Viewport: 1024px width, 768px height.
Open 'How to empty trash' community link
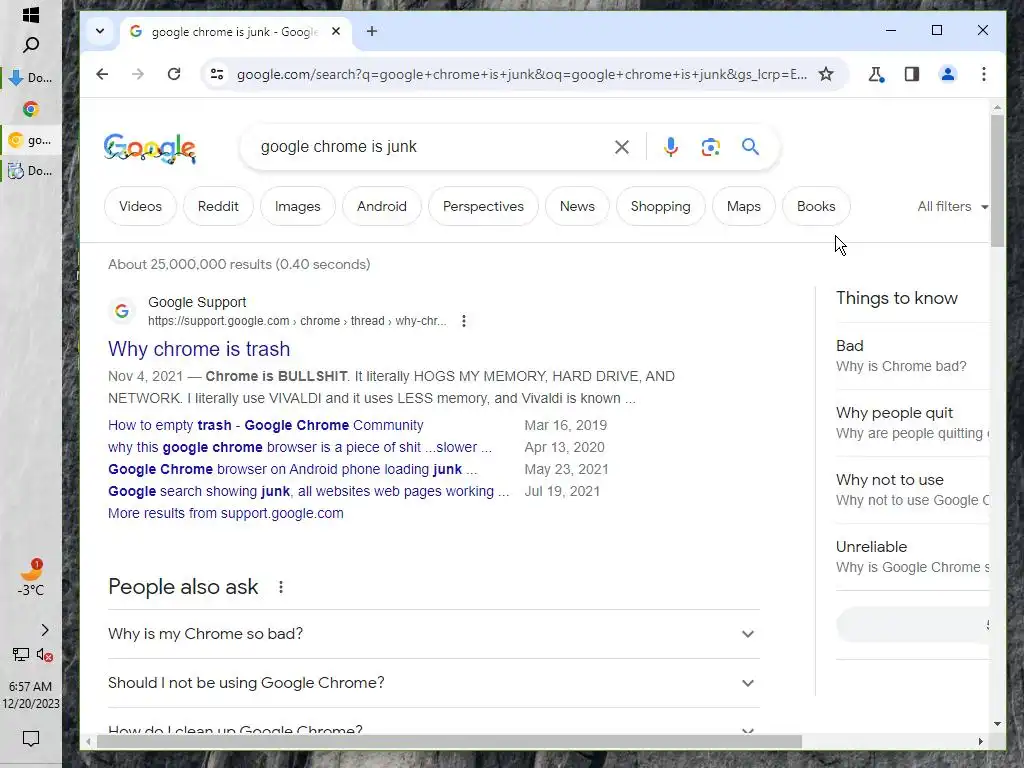[266, 425]
